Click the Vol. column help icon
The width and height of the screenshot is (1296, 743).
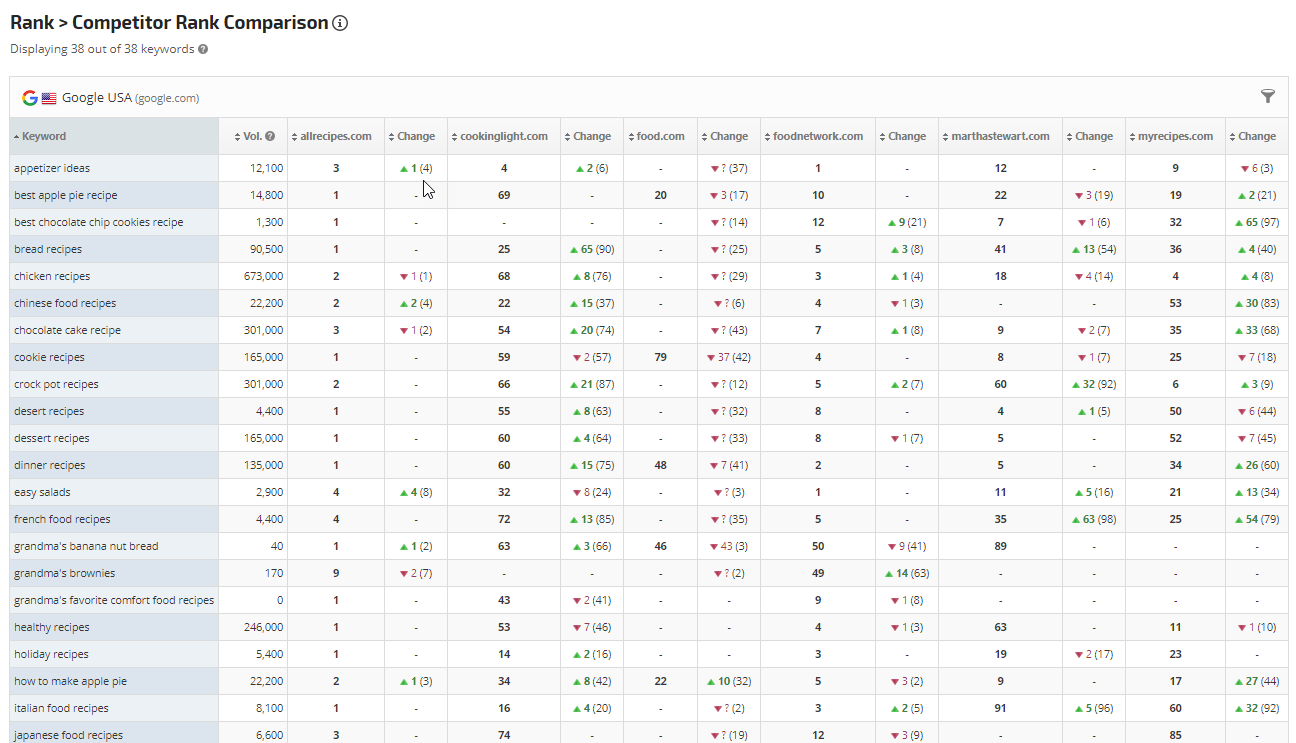pyautogui.click(x=270, y=137)
